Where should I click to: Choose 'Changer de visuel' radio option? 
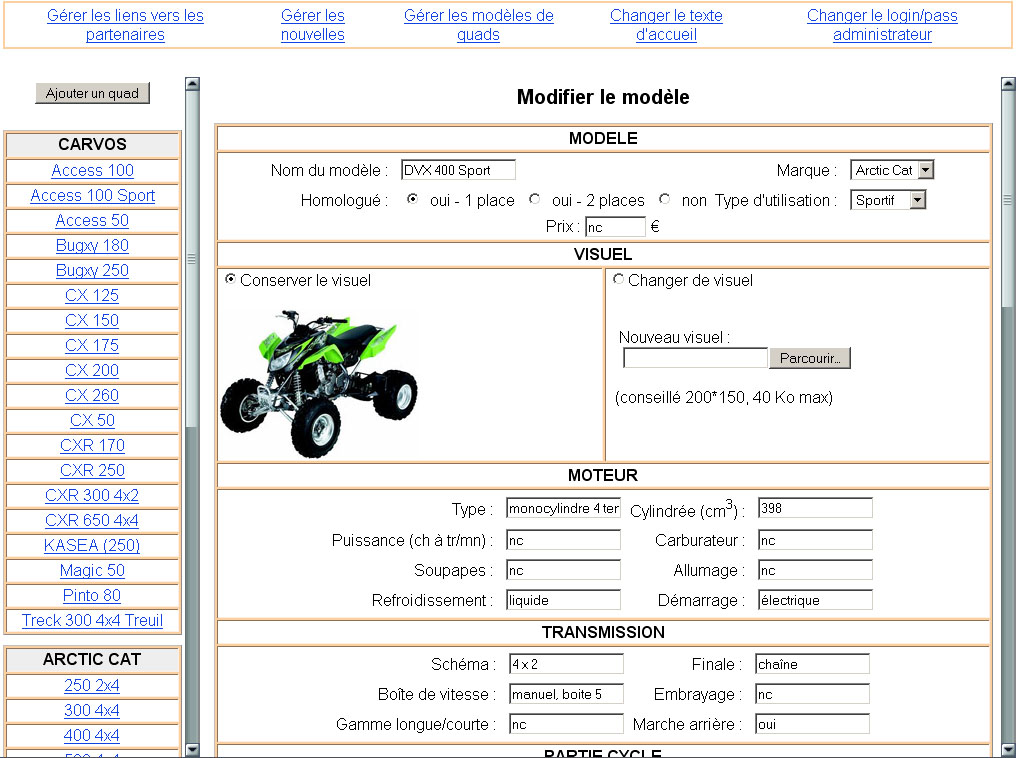618,279
